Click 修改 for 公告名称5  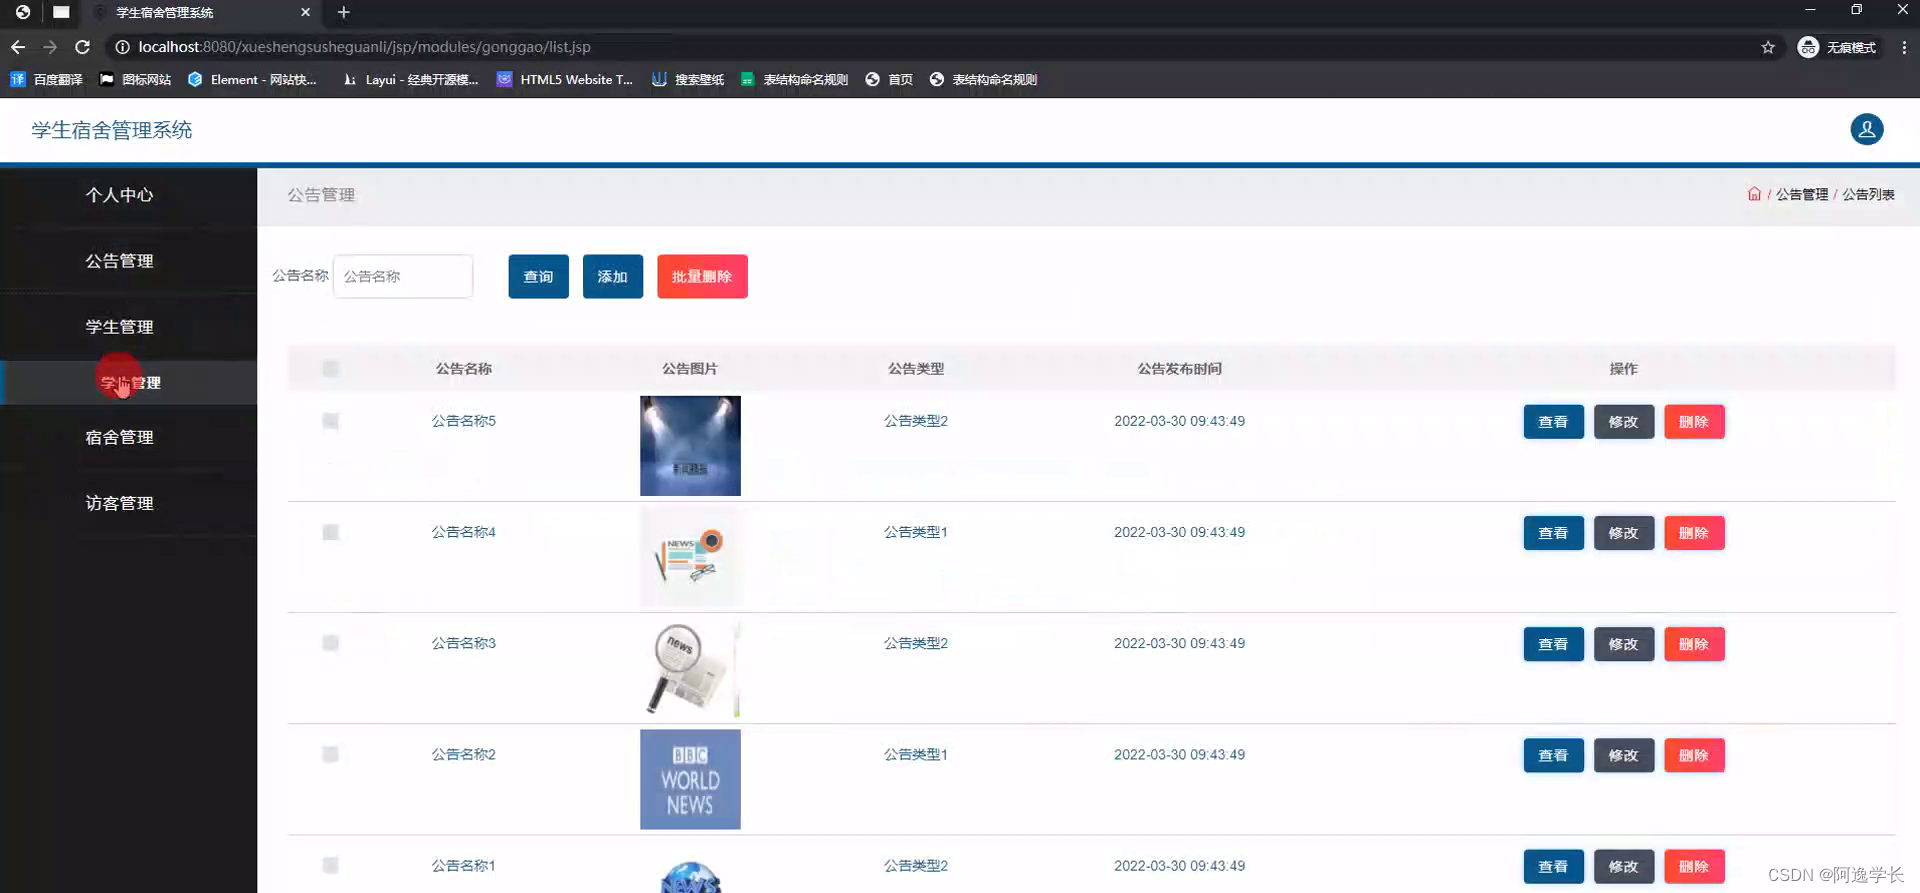[1624, 422]
